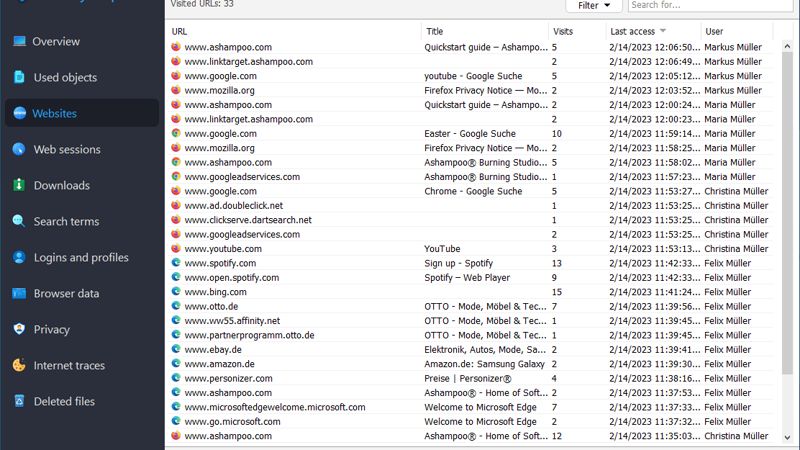The width and height of the screenshot is (800, 450).
Task: Click Visited URLs: 33 label
Action: pyautogui.click(x=202, y=4)
